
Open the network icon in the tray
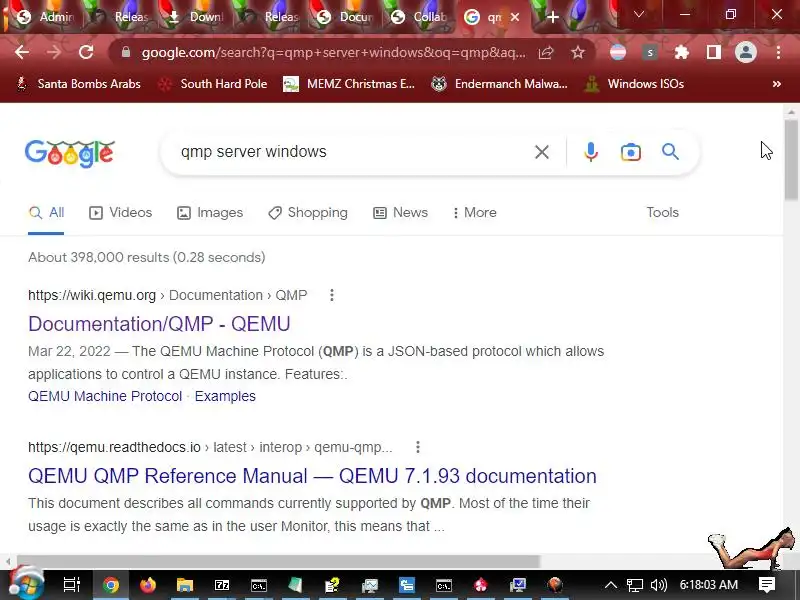click(635, 585)
